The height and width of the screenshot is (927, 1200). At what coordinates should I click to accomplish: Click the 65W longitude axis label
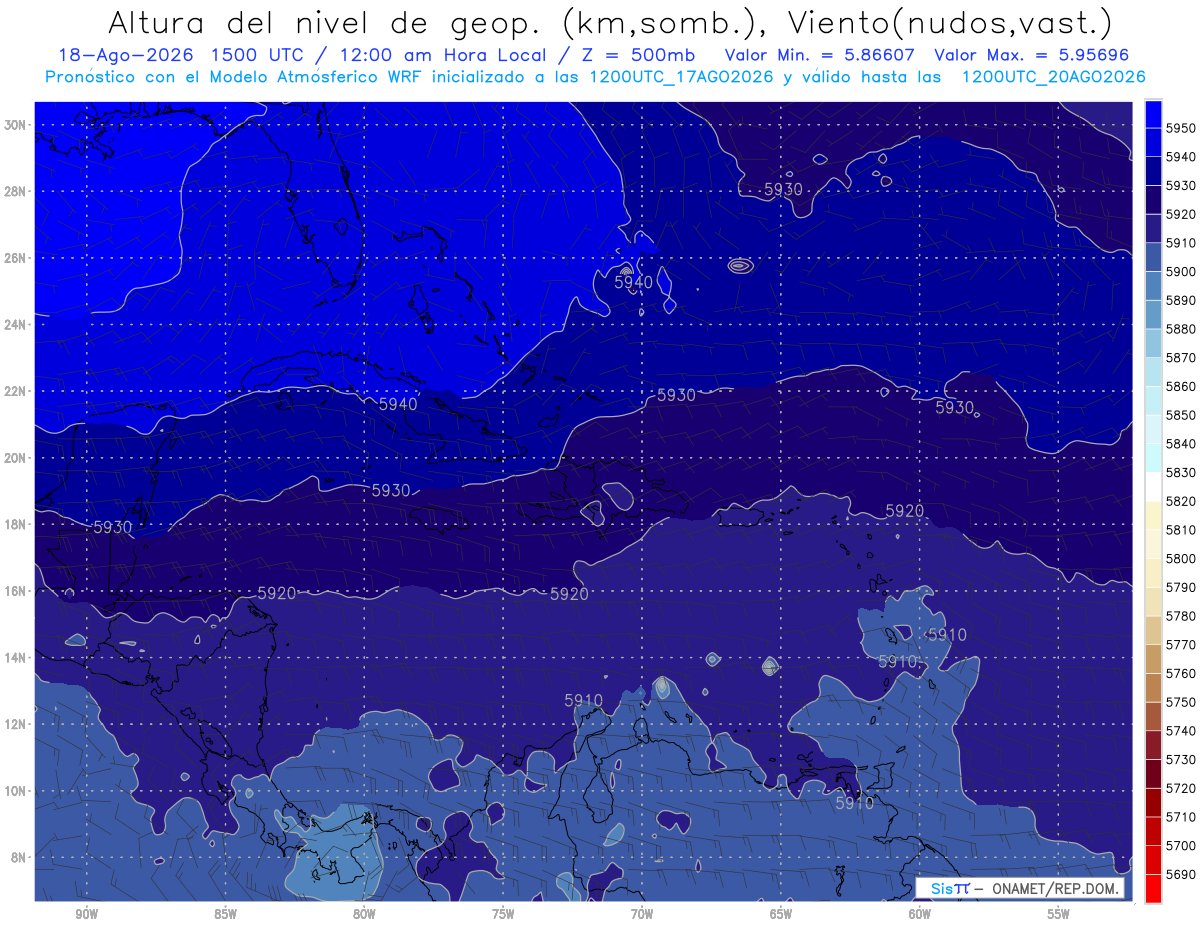781,914
